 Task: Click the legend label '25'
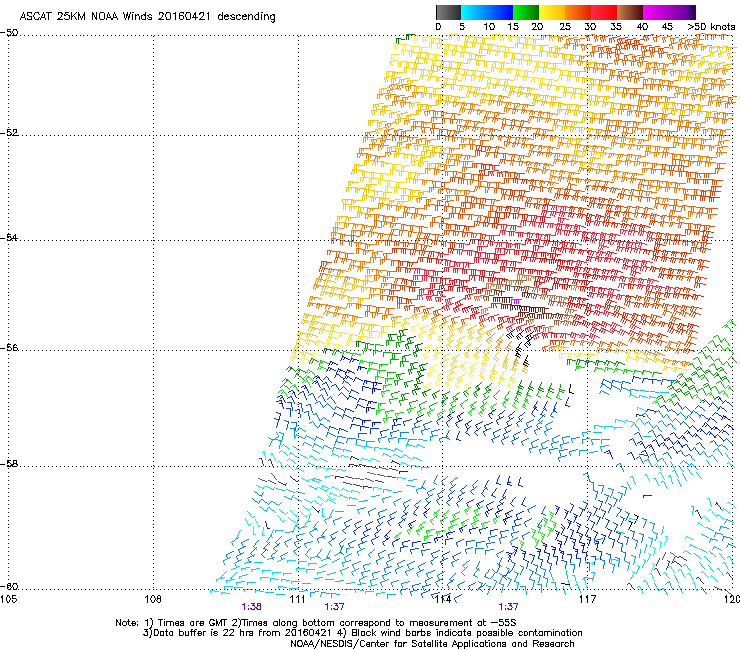[x=565, y=26]
